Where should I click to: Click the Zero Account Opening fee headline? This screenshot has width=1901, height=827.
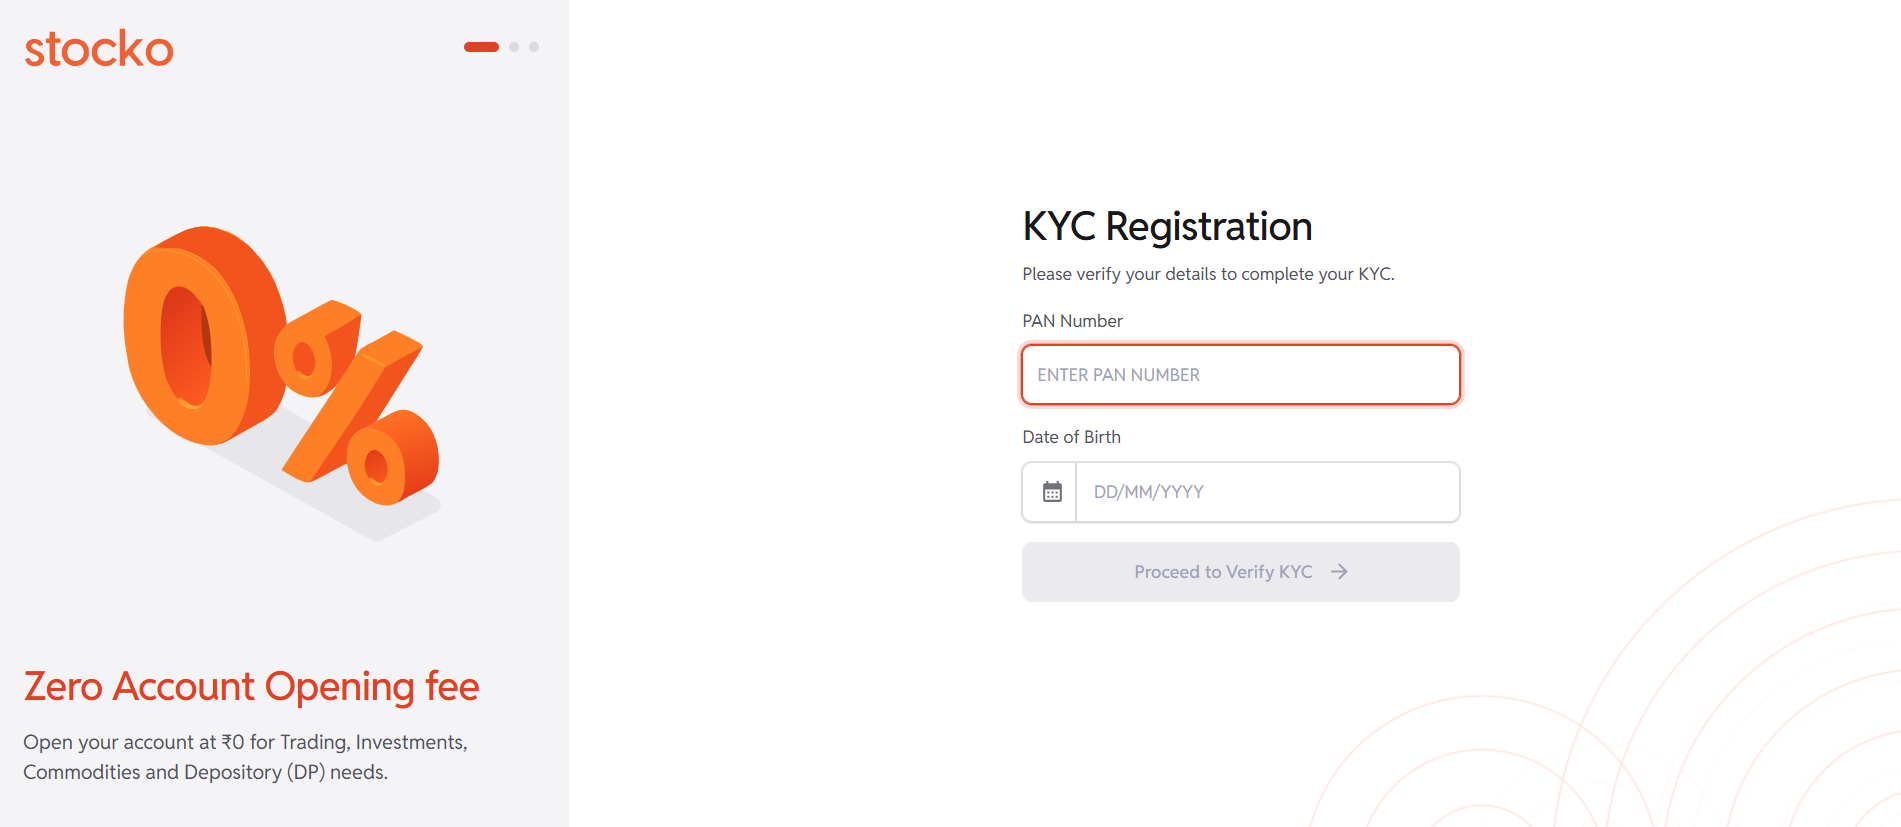(x=251, y=687)
